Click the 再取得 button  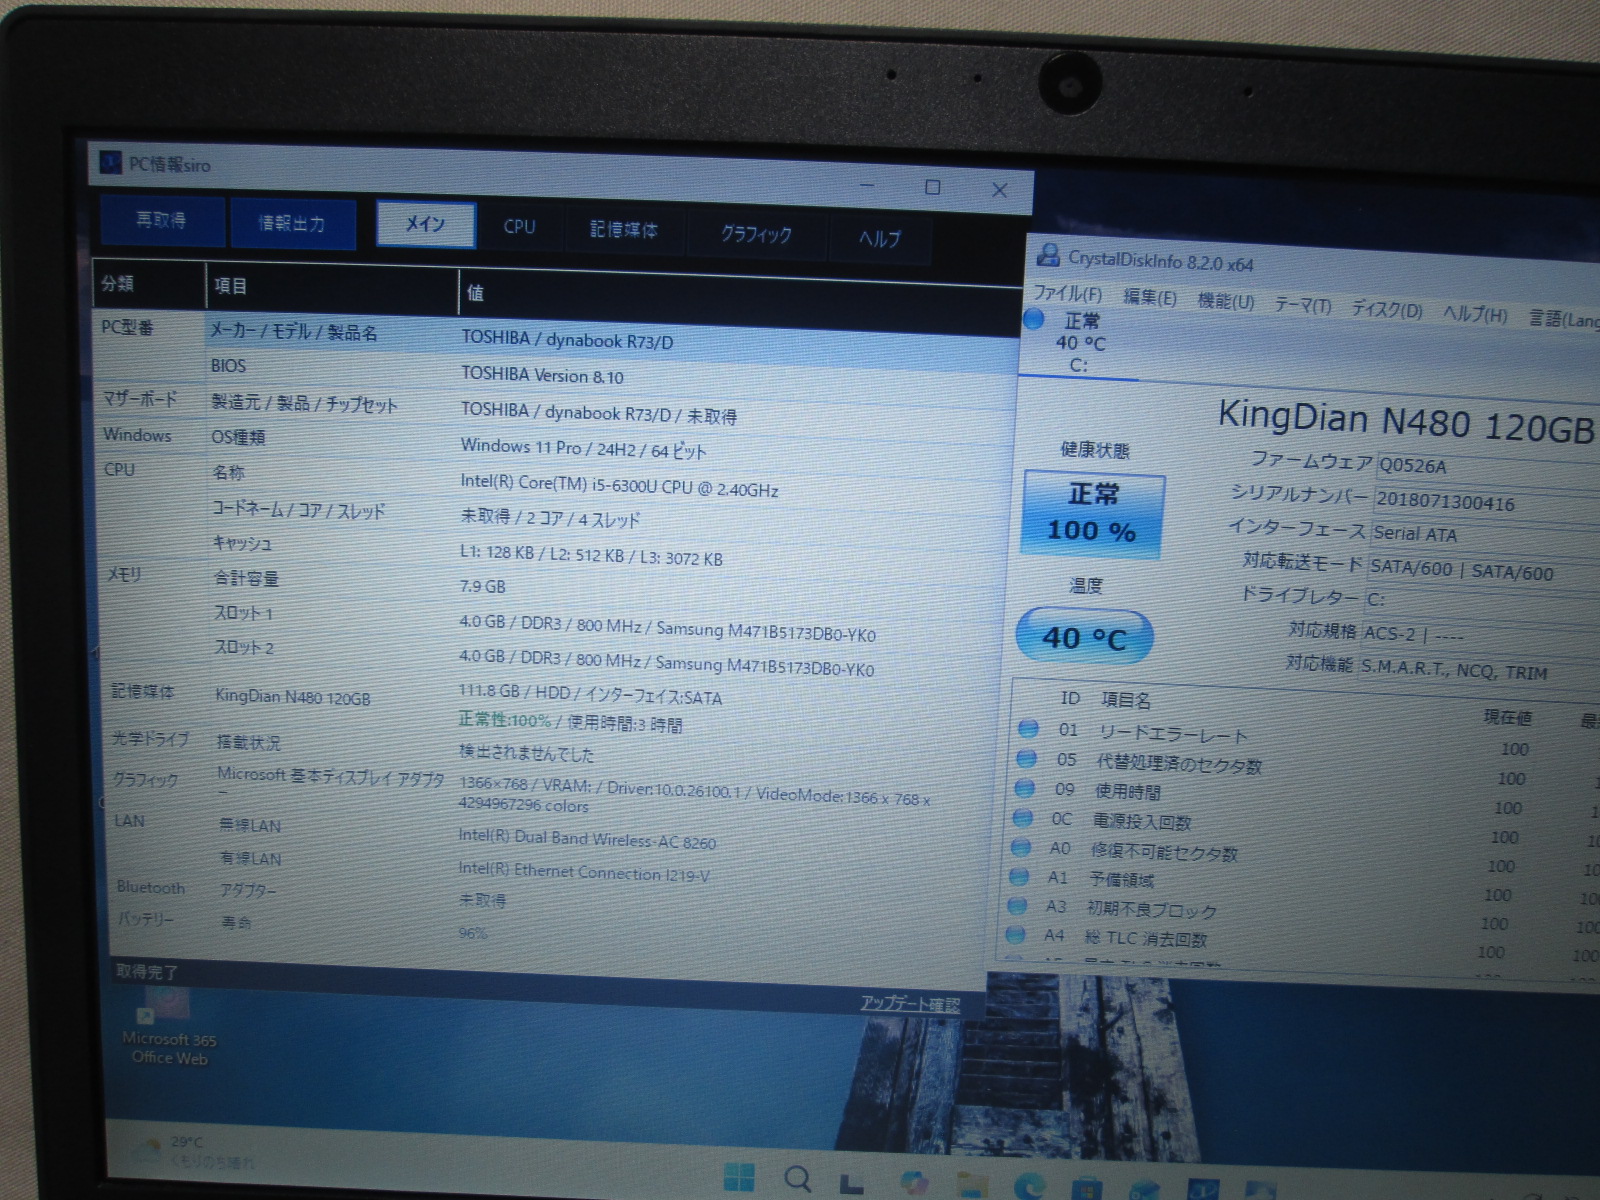(162, 220)
